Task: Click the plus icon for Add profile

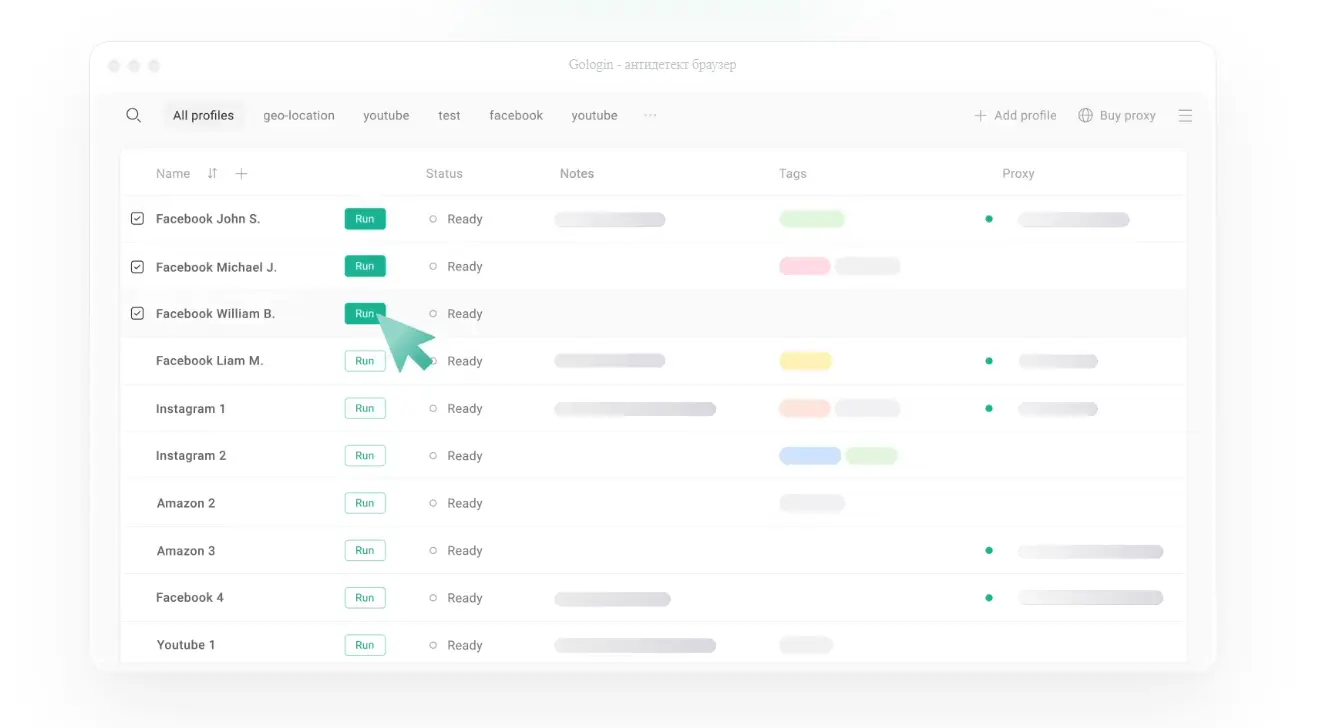Action: pos(980,115)
